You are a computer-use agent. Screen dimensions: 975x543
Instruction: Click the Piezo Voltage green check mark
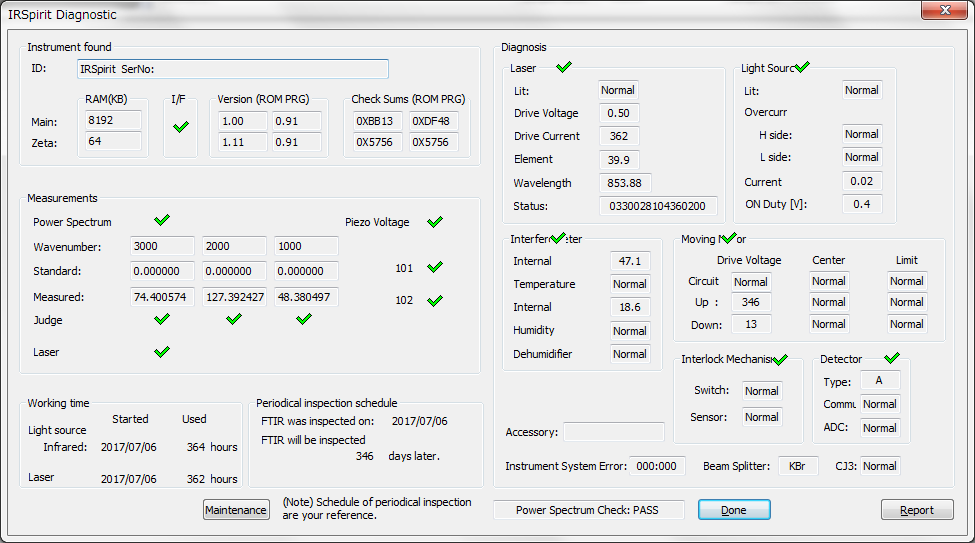click(435, 221)
